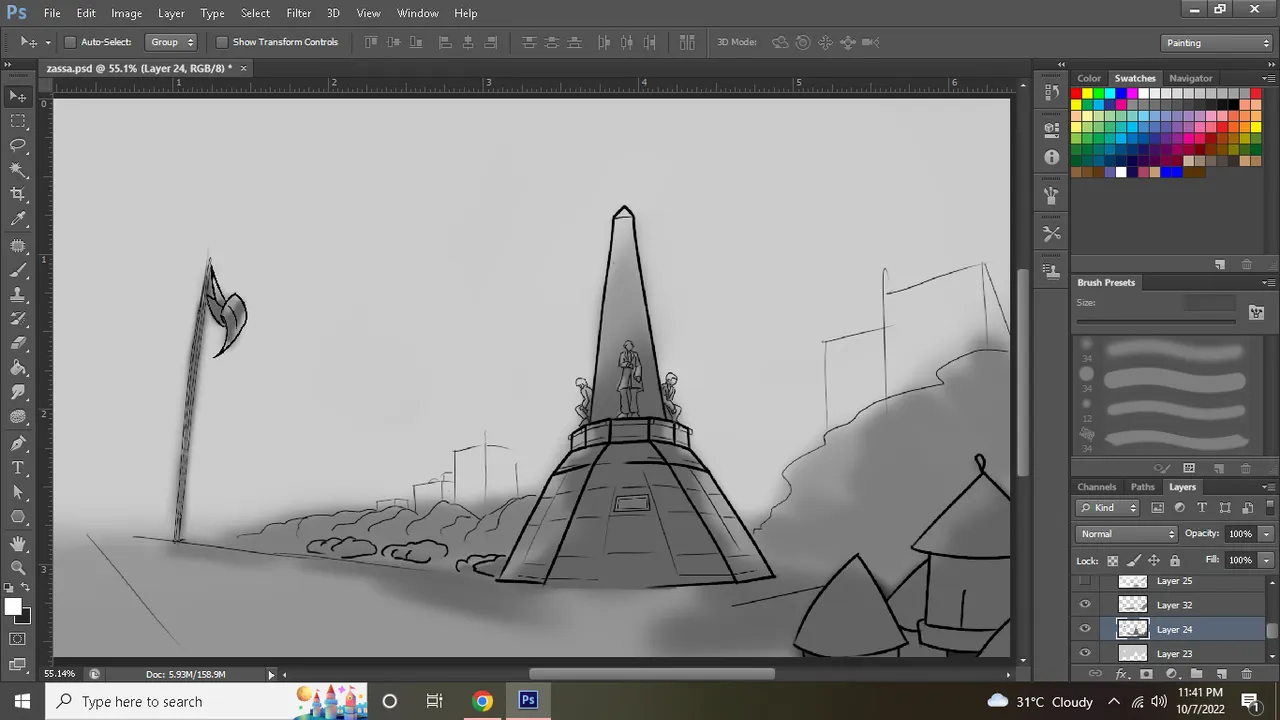Open the Fill slider arrow

(1266, 560)
